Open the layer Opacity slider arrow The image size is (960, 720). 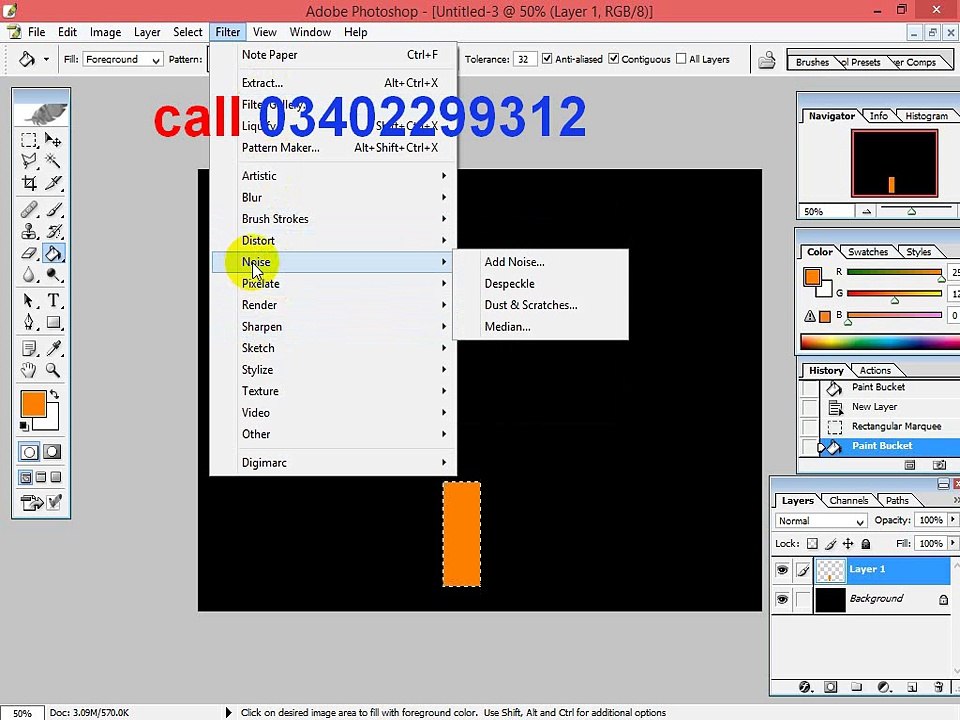point(952,520)
